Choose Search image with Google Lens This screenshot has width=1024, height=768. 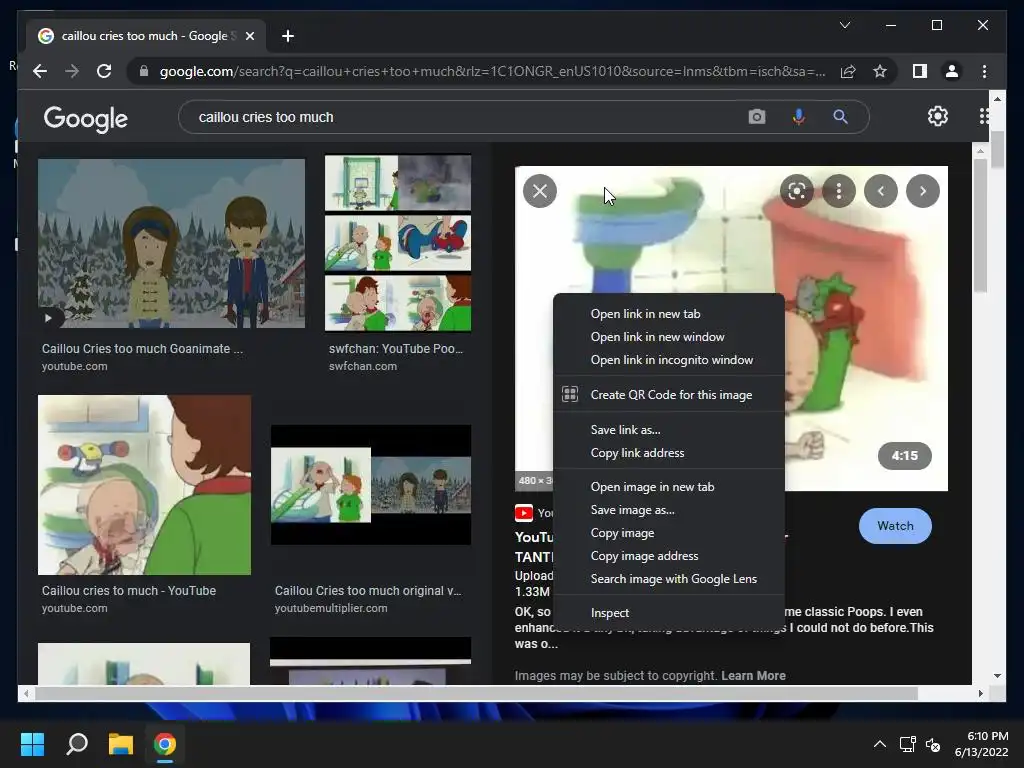[x=669, y=579]
